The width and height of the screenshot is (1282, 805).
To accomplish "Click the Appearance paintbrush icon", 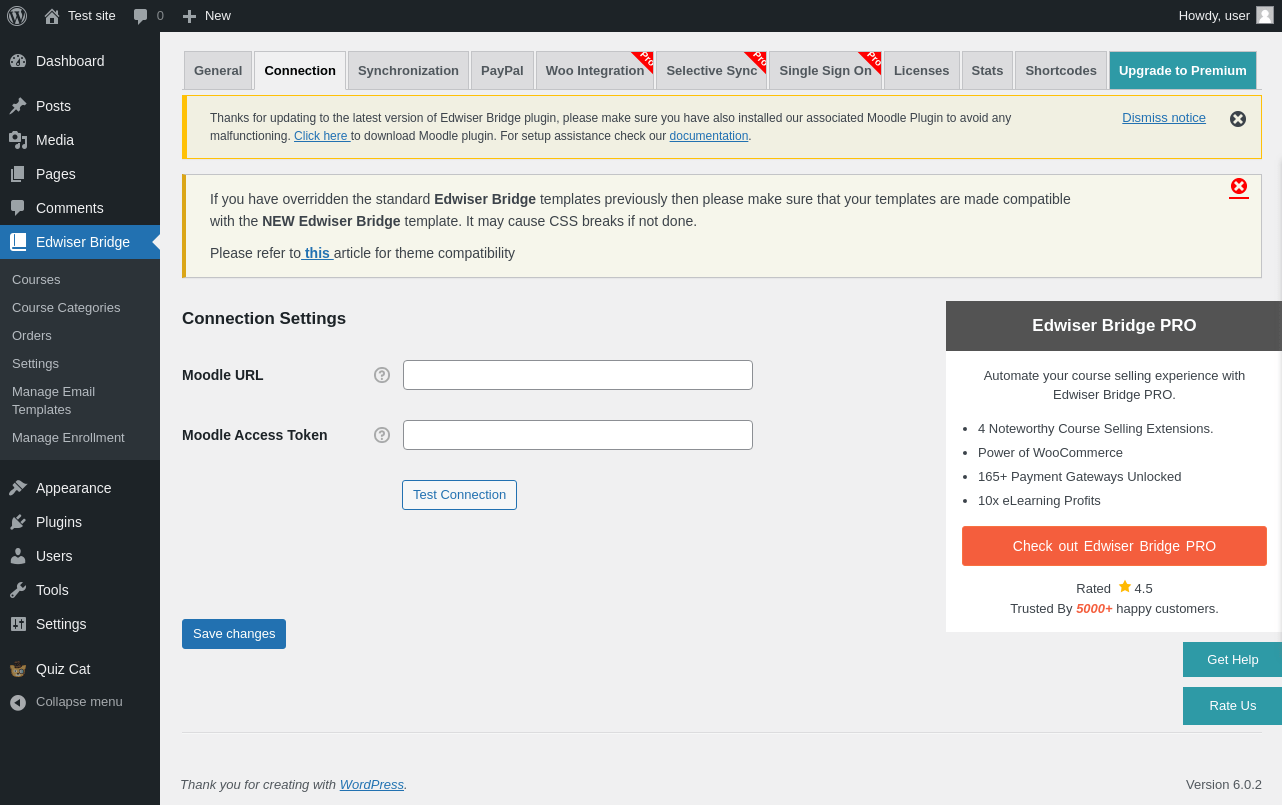I will (x=18, y=488).
